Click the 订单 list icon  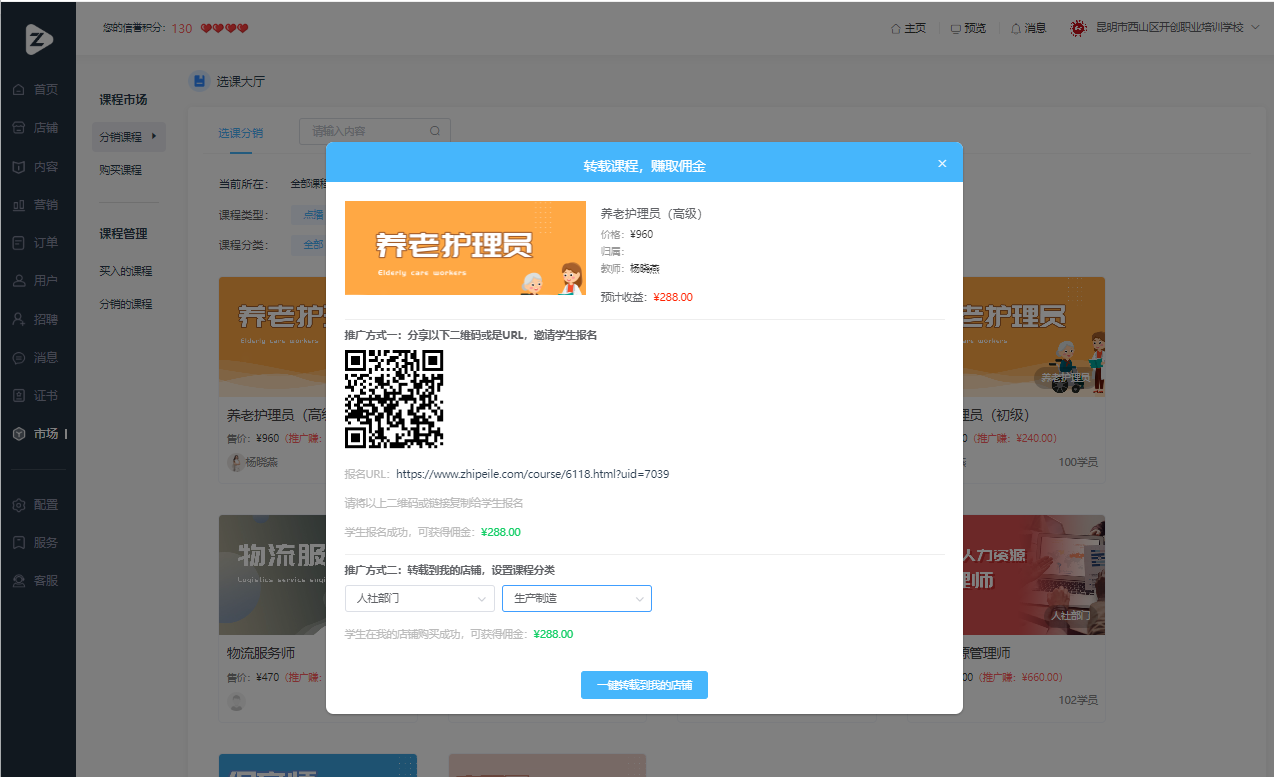pos(18,243)
